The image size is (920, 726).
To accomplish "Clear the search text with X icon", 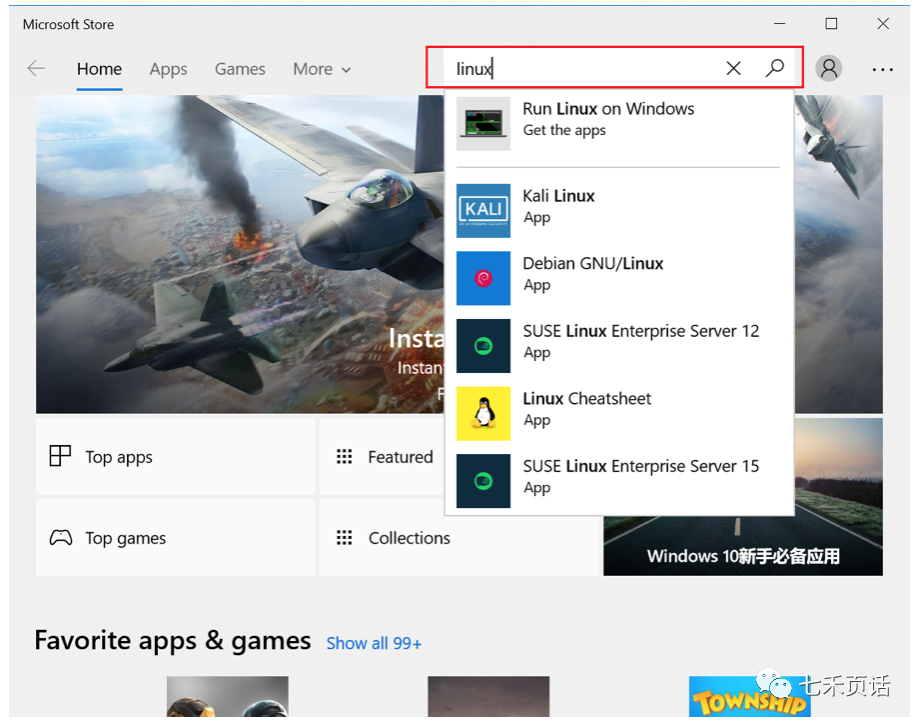I will click(733, 68).
